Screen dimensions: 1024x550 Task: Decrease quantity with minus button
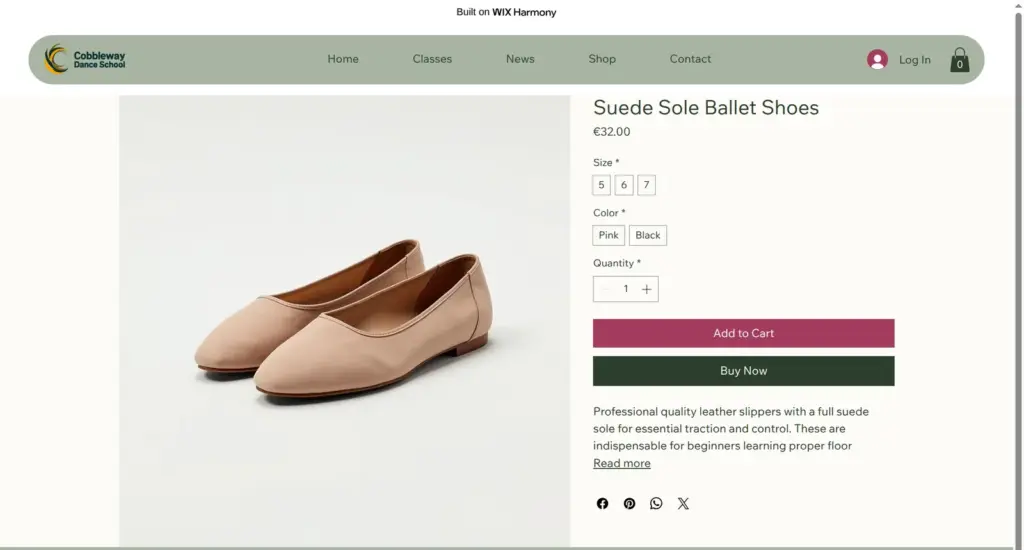(x=605, y=289)
